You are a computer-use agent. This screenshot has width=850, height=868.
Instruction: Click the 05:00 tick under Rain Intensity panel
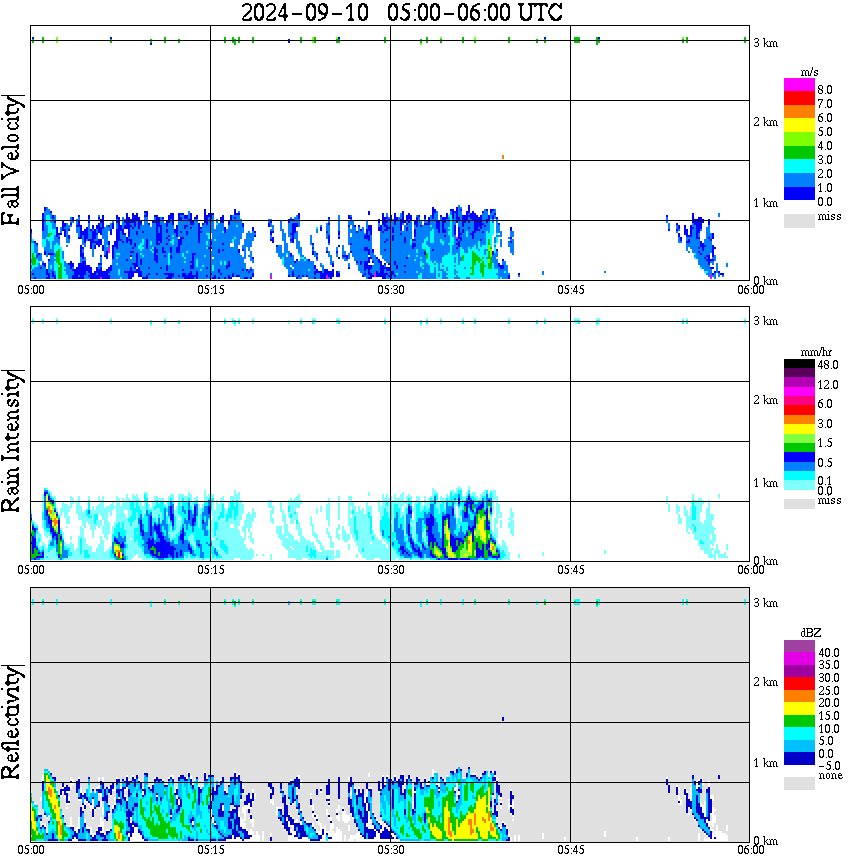coord(31,570)
